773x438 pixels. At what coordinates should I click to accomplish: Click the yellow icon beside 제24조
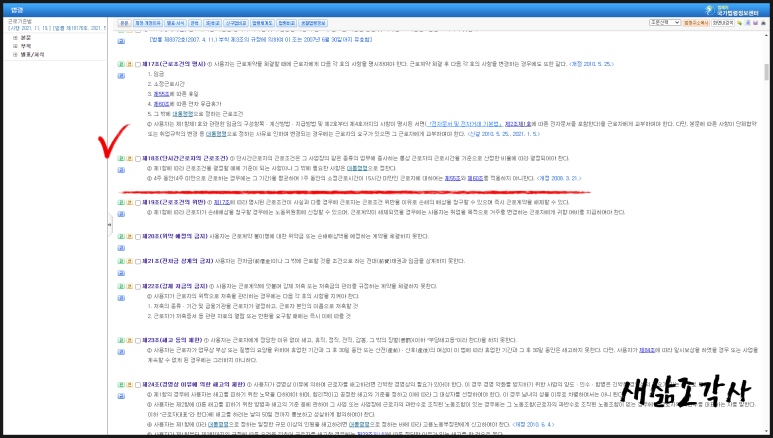(x=129, y=385)
